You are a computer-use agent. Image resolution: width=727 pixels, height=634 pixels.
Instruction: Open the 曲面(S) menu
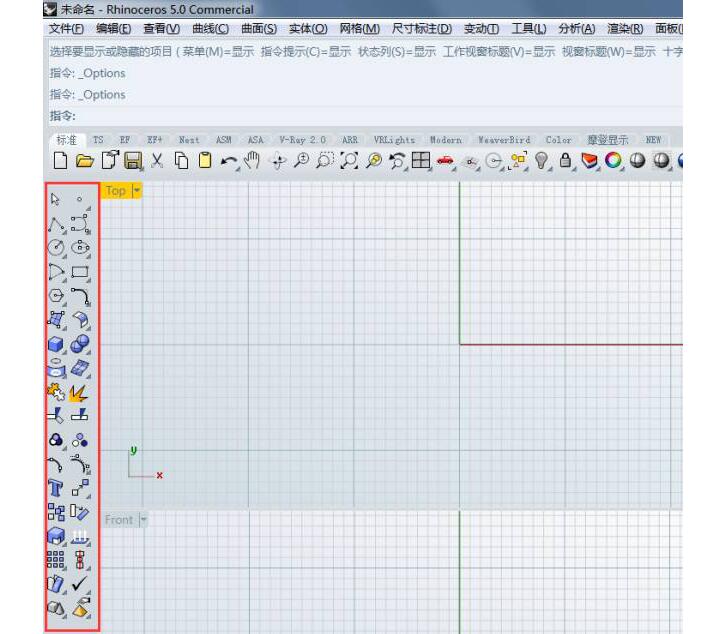pyautogui.click(x=259, y=29)
